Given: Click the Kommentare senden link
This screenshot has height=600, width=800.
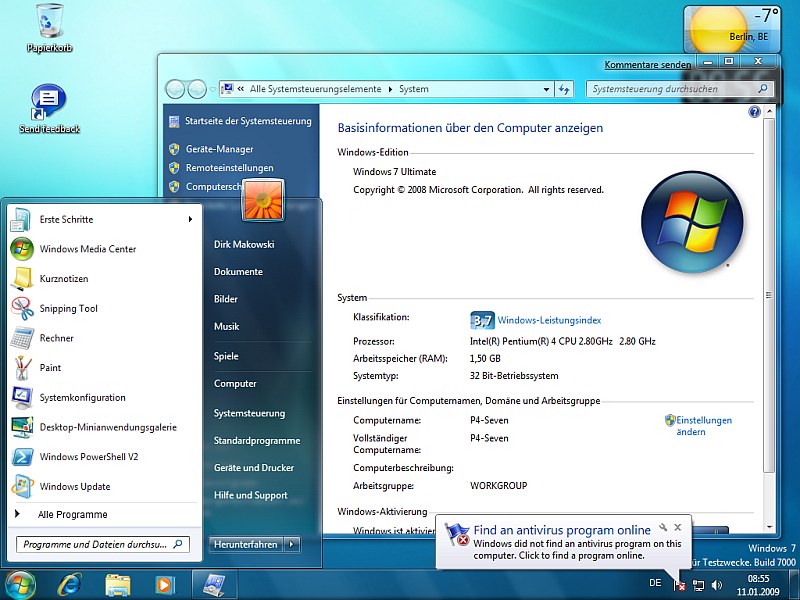Looking at the screenshot, I should (x=648, y=65).
